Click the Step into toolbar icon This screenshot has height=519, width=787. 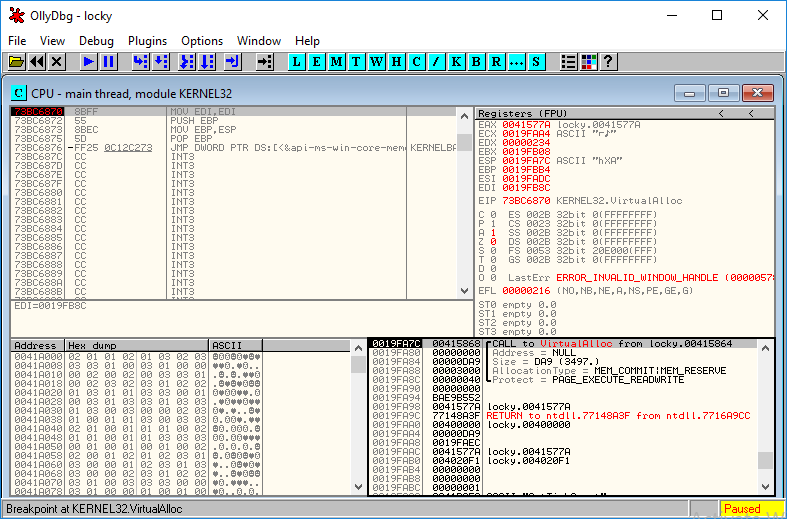click(141, 62)
